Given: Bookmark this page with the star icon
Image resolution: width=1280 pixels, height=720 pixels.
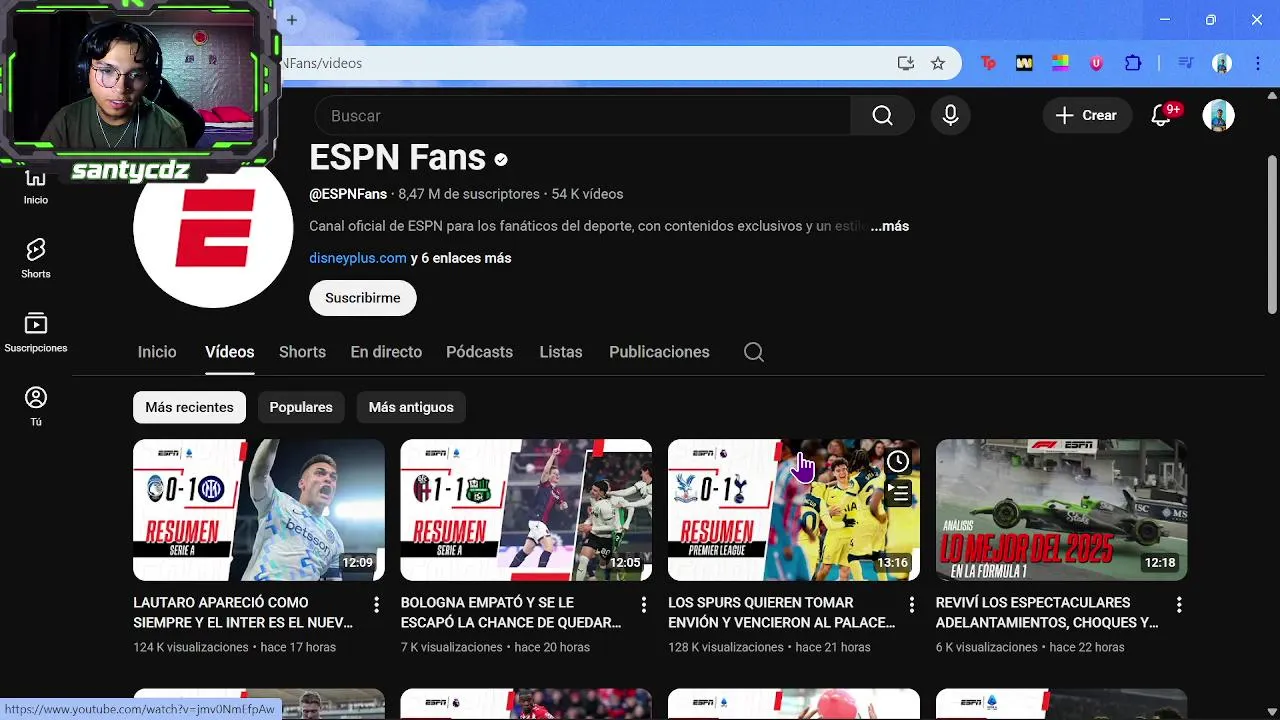Looking at the screenshot, I should 938,63.
